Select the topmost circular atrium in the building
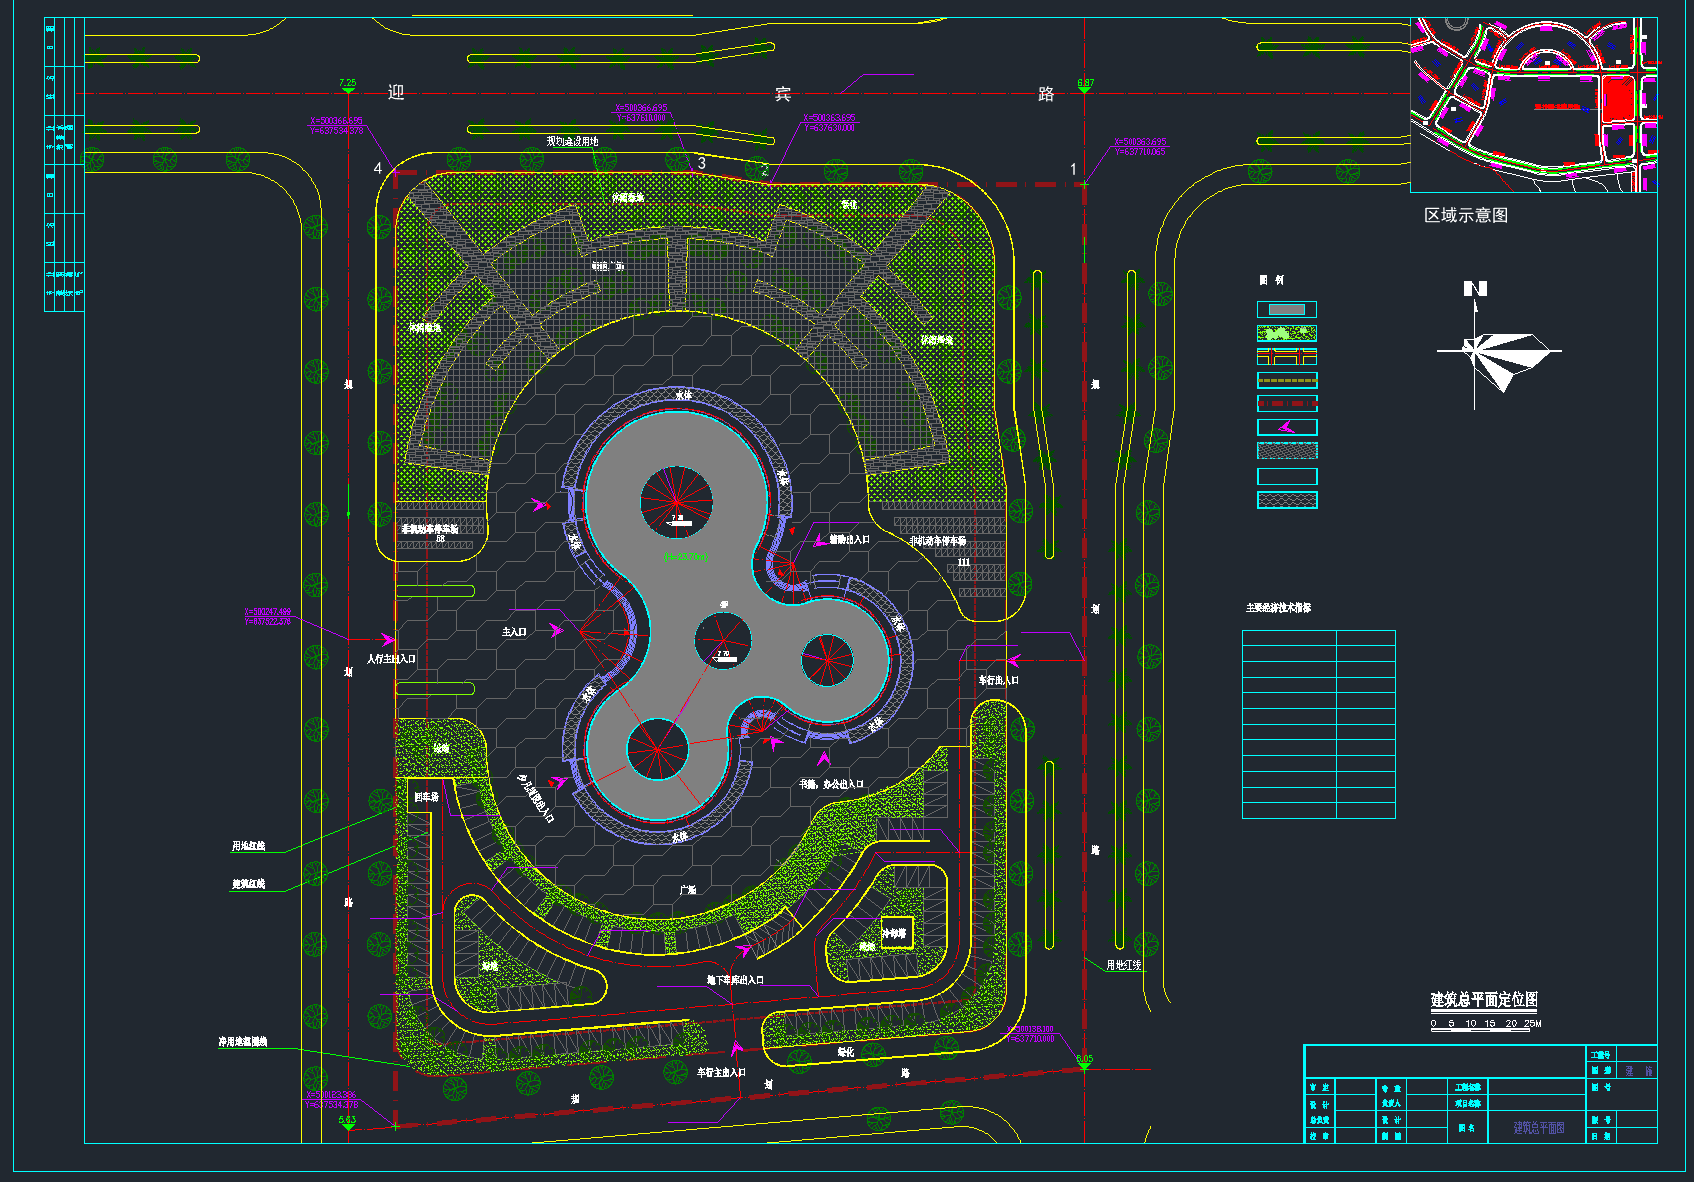The image size is (1694, 1182). [676, 503]
